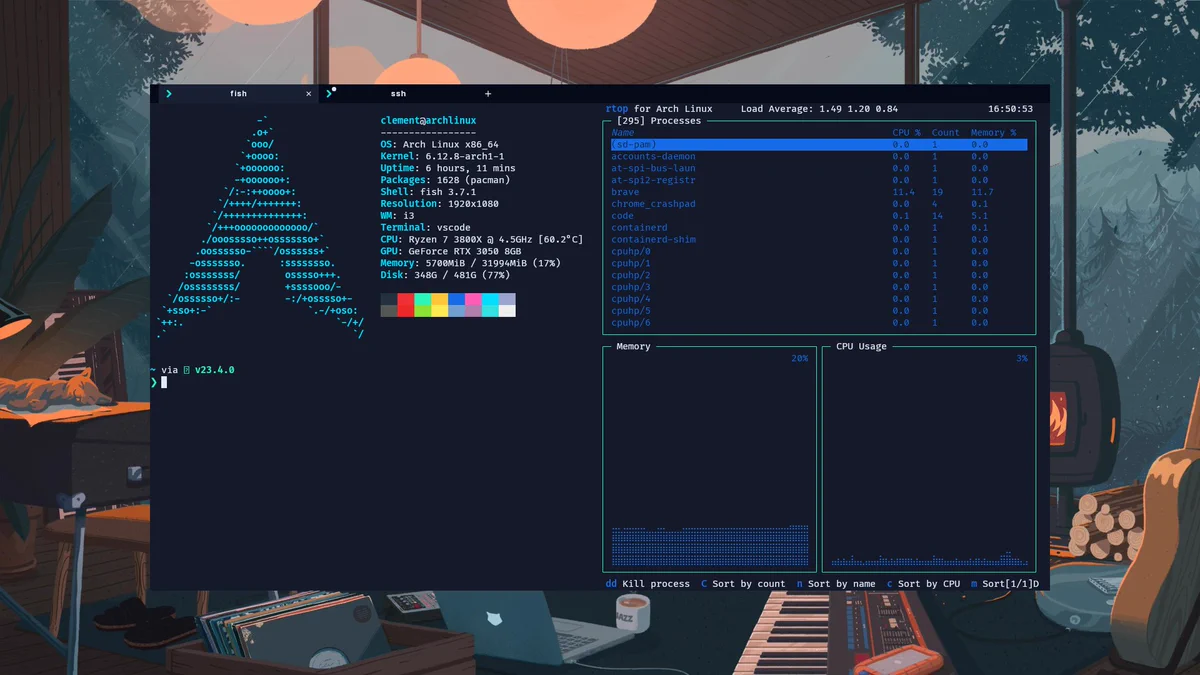Viewport: 1200px width, 675px height.
Task: Select the at-spi-bus-laun process
Action: [x=819, y=169]
